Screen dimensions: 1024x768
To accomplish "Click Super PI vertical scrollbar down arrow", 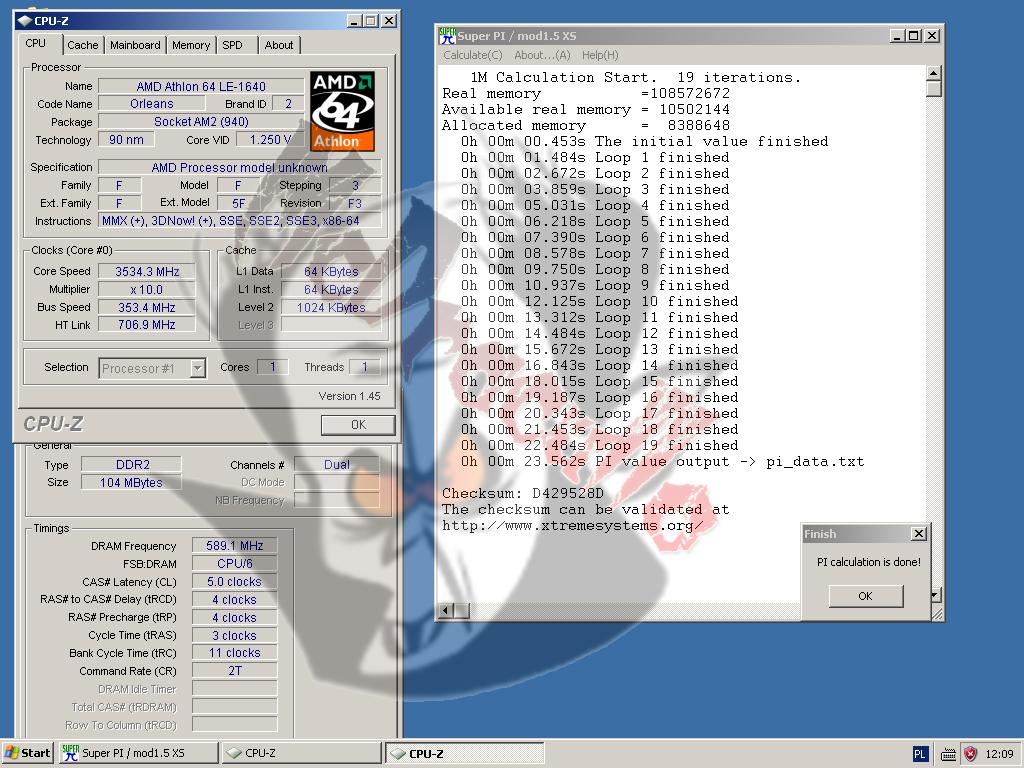I will 934,595.
